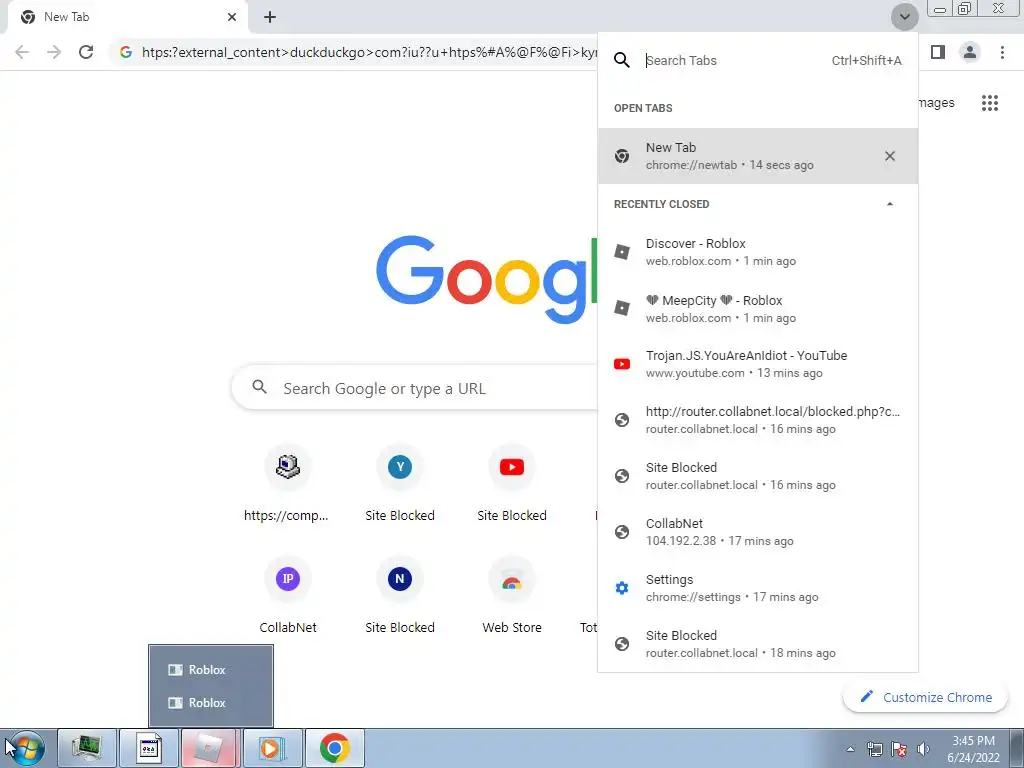Collapse the Recently Closed section
Viewport: 1024px width, 768px height.
coord(889,204)
